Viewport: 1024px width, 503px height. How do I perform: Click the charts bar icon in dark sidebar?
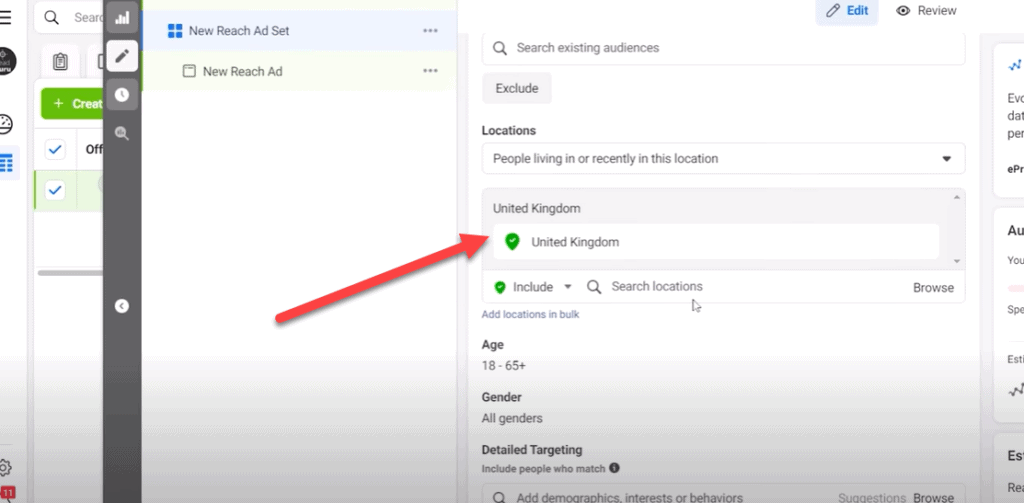122,18
